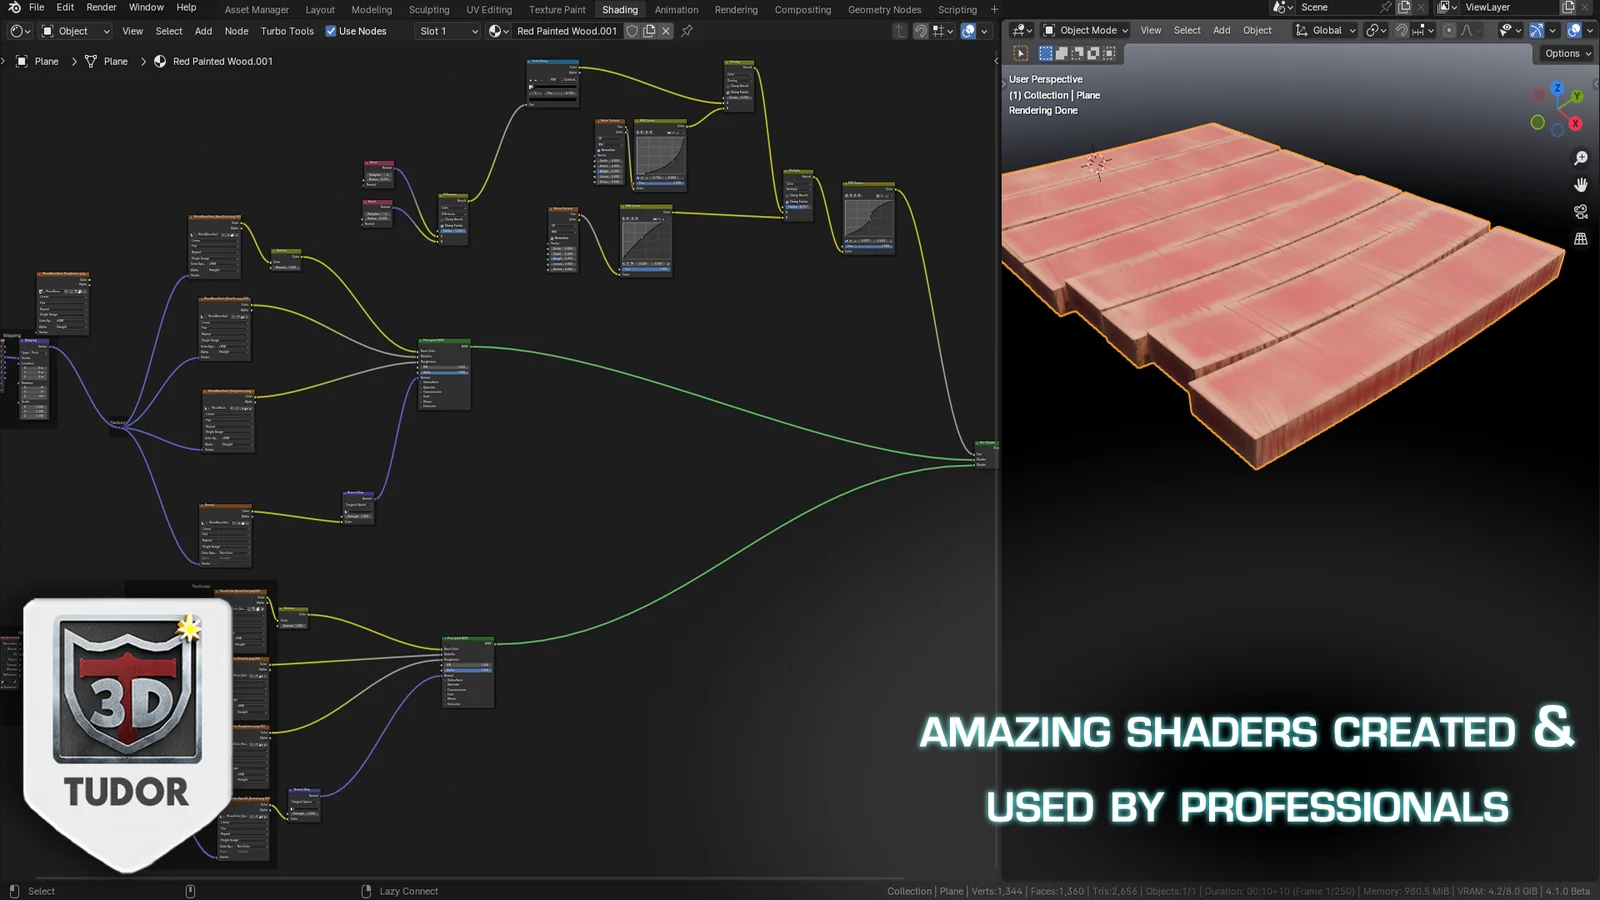This screenshot has height=900, width=1600.
Task: Activate the Move hand icon in the viewport
Action: click(1581, 186)
